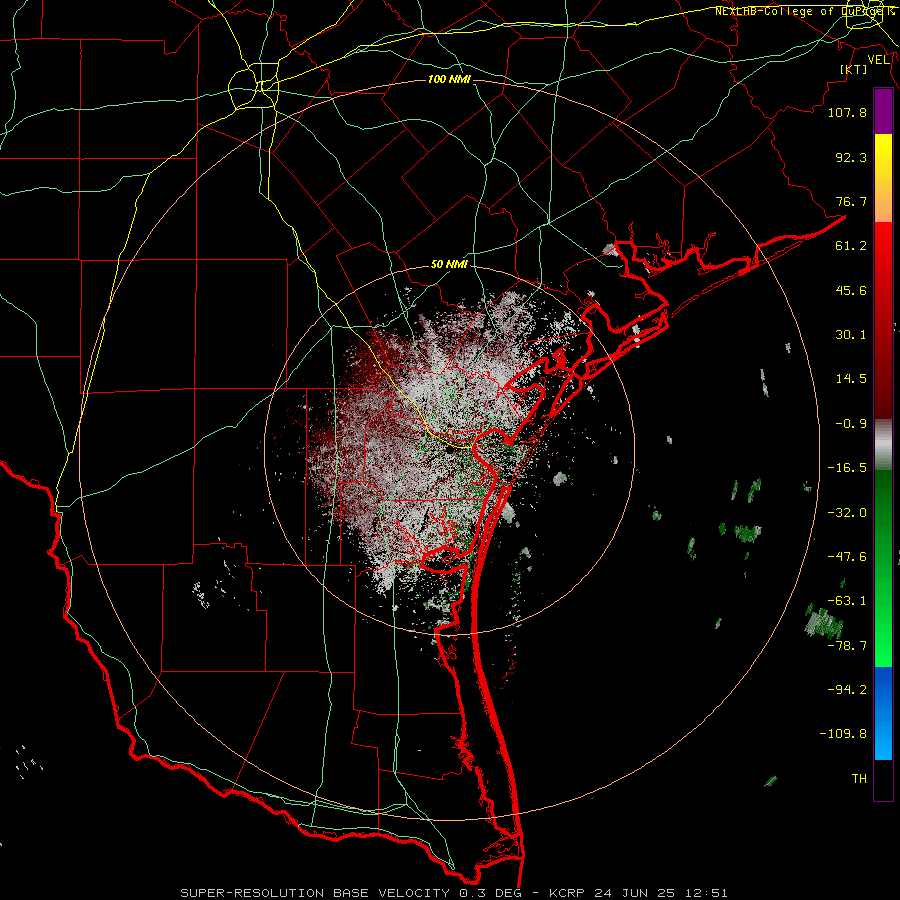The height and width of the screenshot is (900, 900).
Task: Click the -63.1 value on velocity scale
Action: point(847,601)
